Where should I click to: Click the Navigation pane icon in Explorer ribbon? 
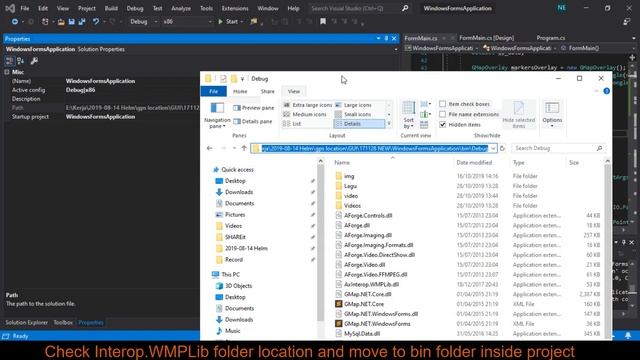[x=217, y=108]
